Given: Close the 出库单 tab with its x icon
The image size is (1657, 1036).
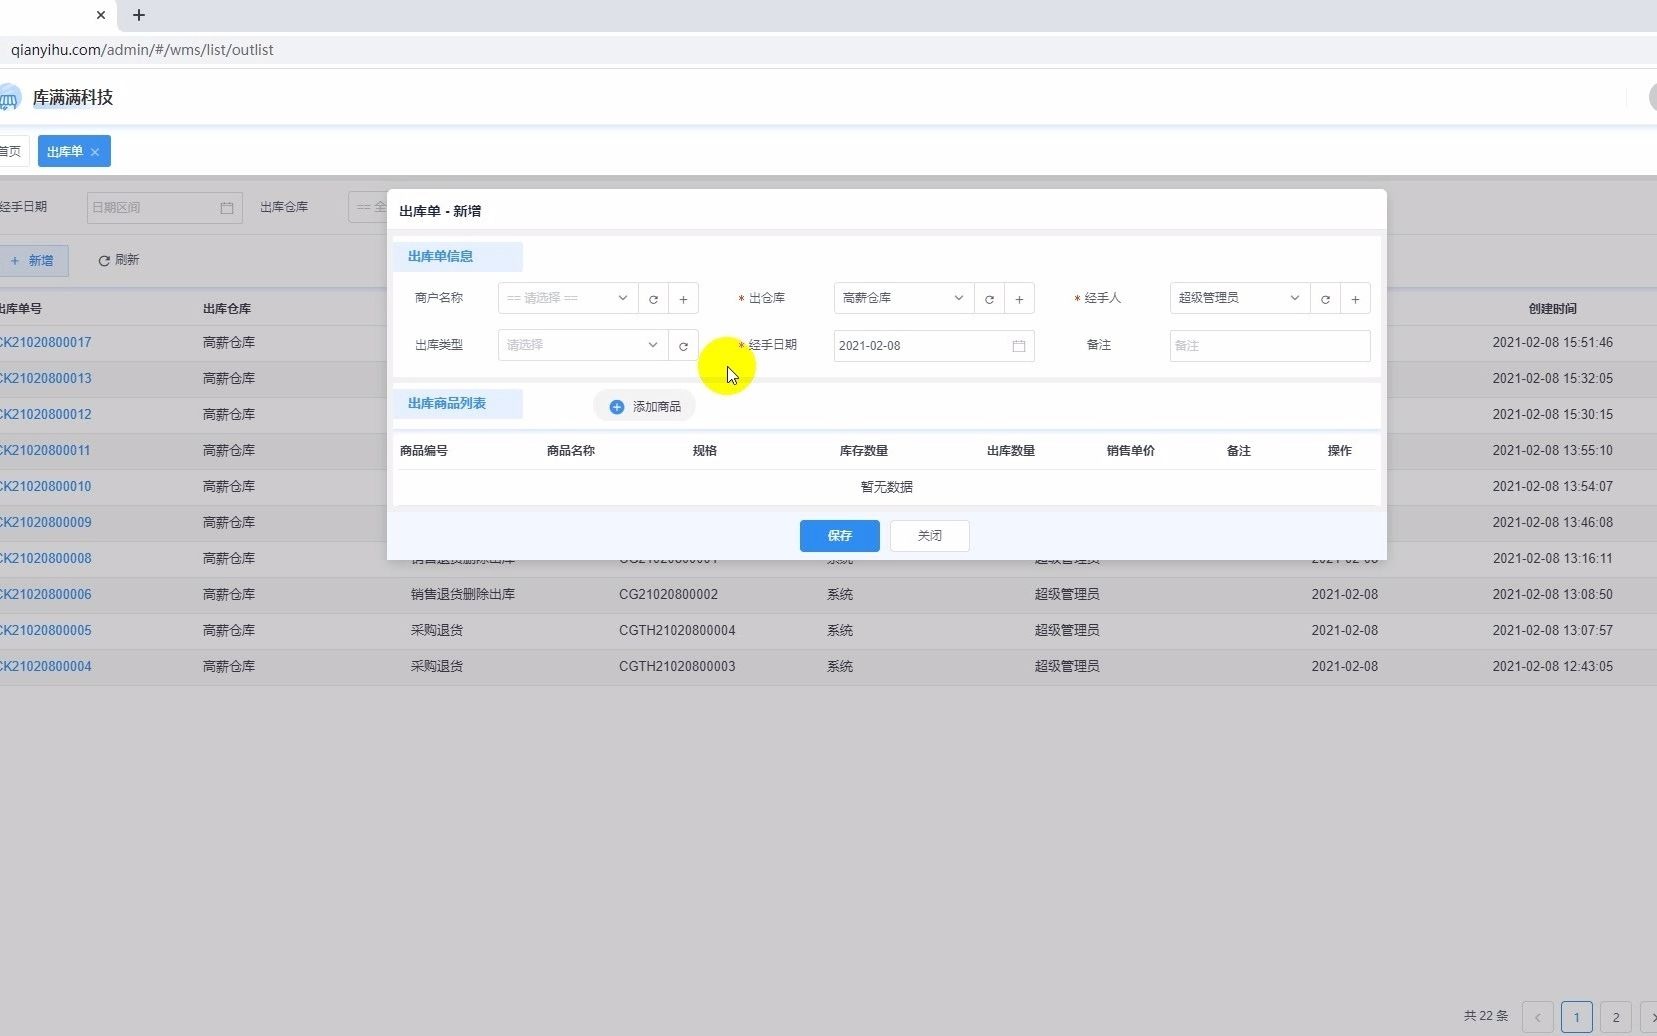Looking at the screenshot, I should point(95,152).
